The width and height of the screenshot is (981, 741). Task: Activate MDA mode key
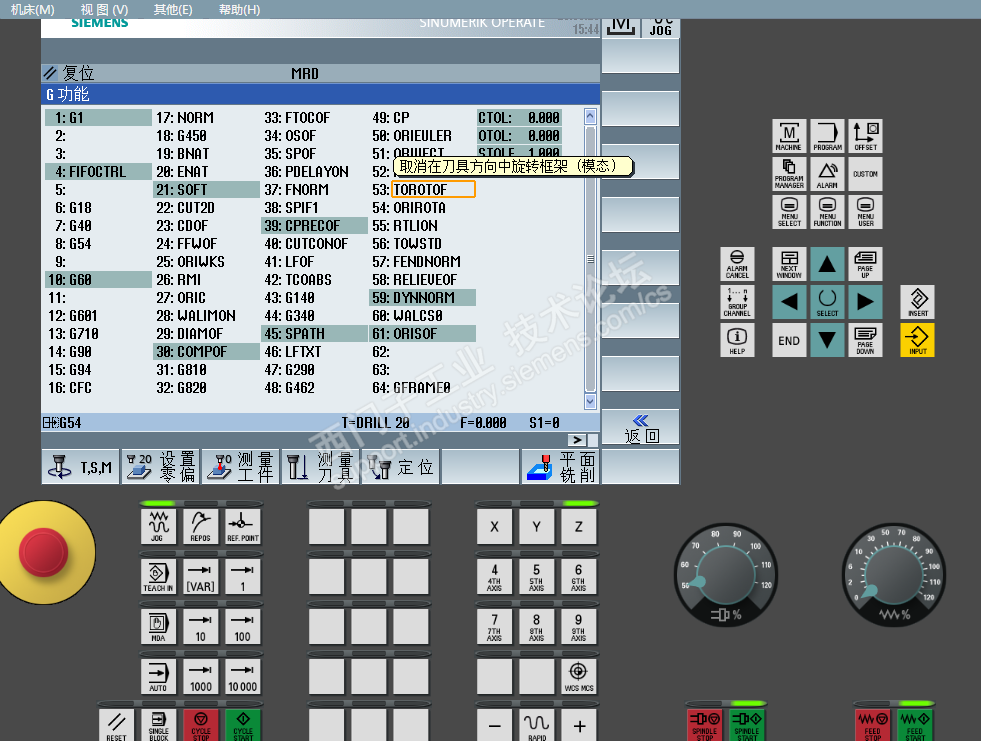click(158, 626)
